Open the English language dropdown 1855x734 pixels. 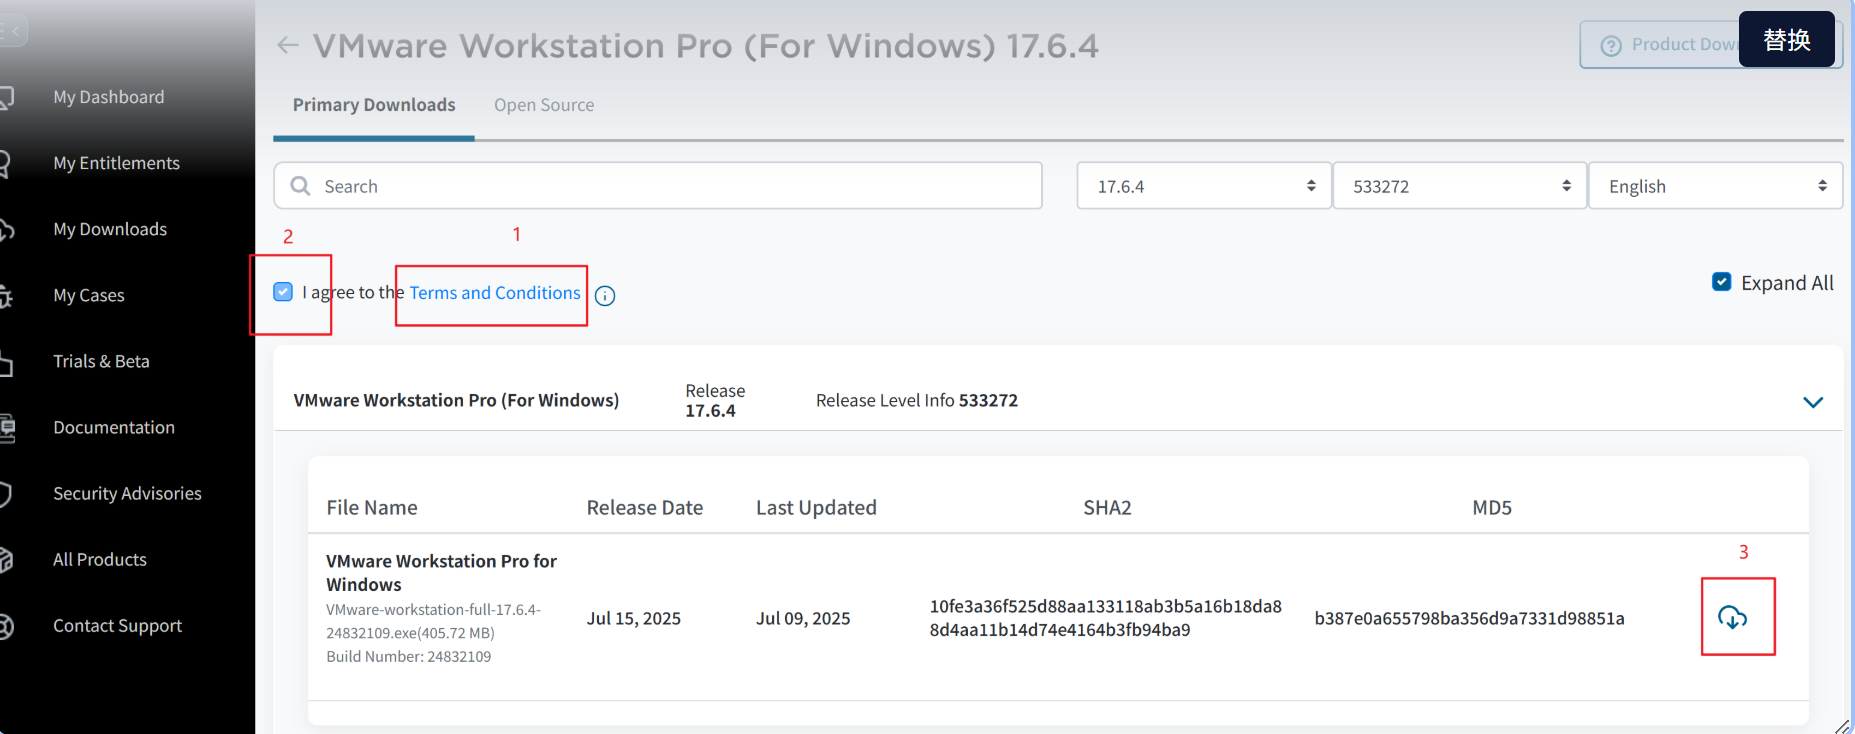1715,186
